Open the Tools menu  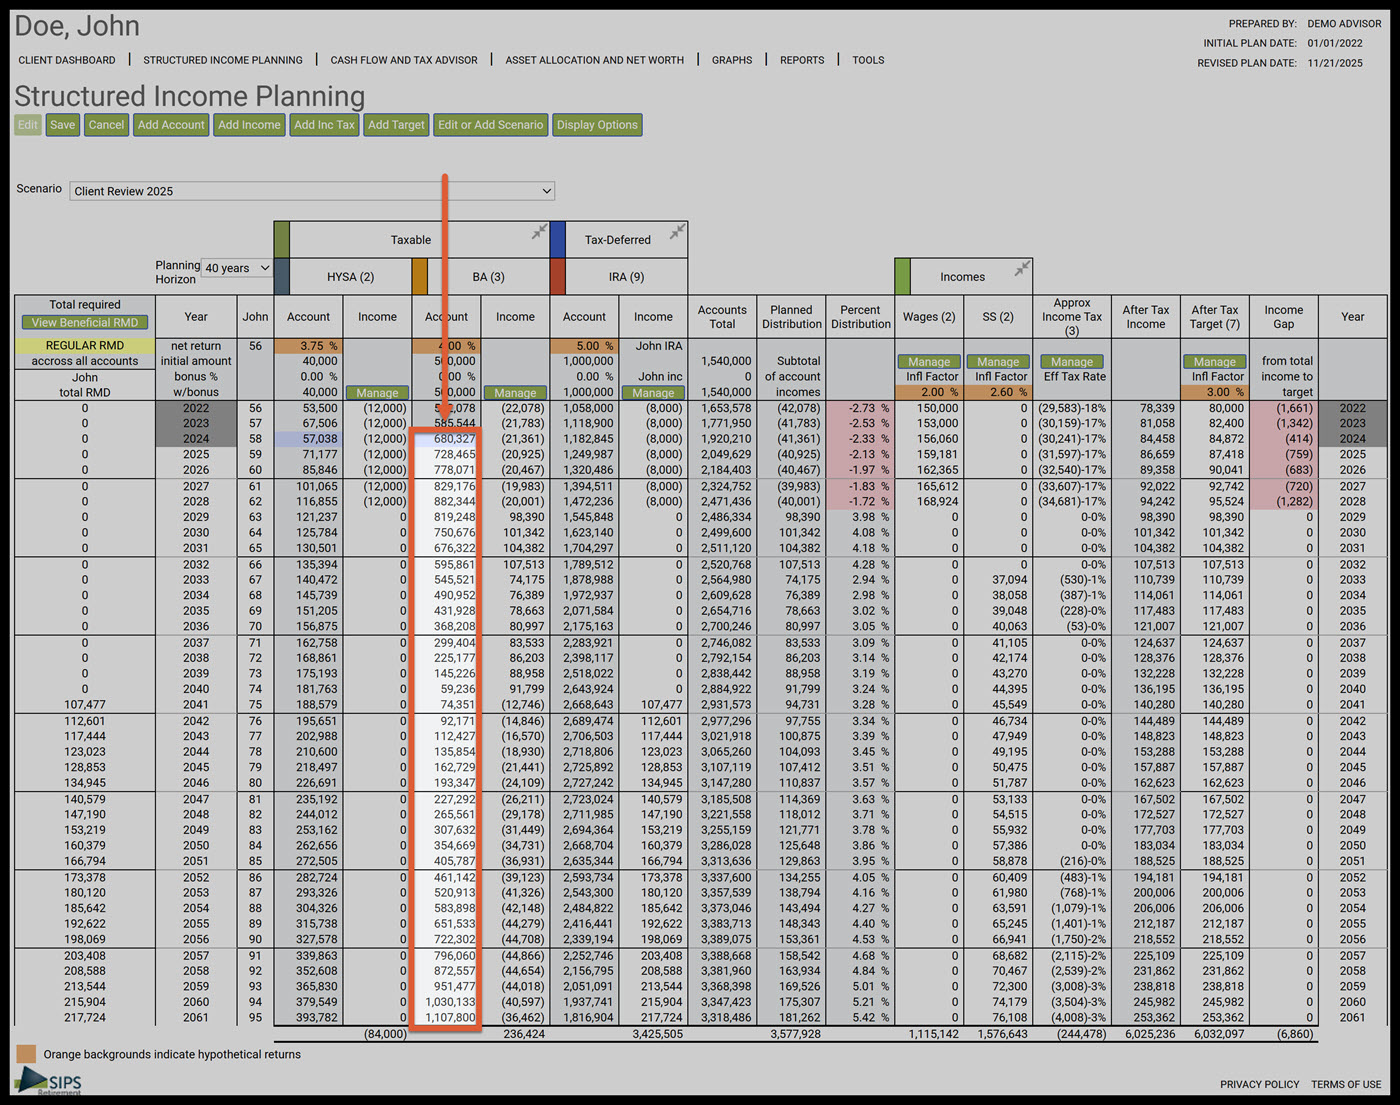coord(868,60)
